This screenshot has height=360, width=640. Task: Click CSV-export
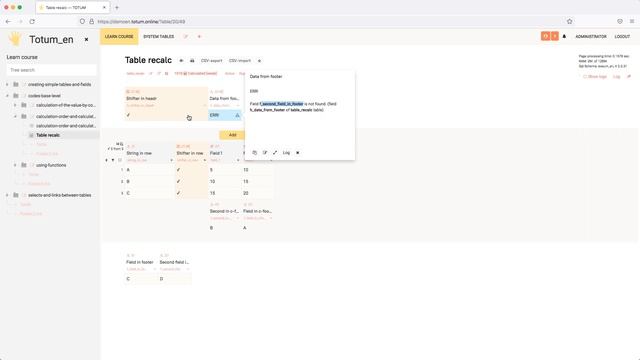click(211, 61)
